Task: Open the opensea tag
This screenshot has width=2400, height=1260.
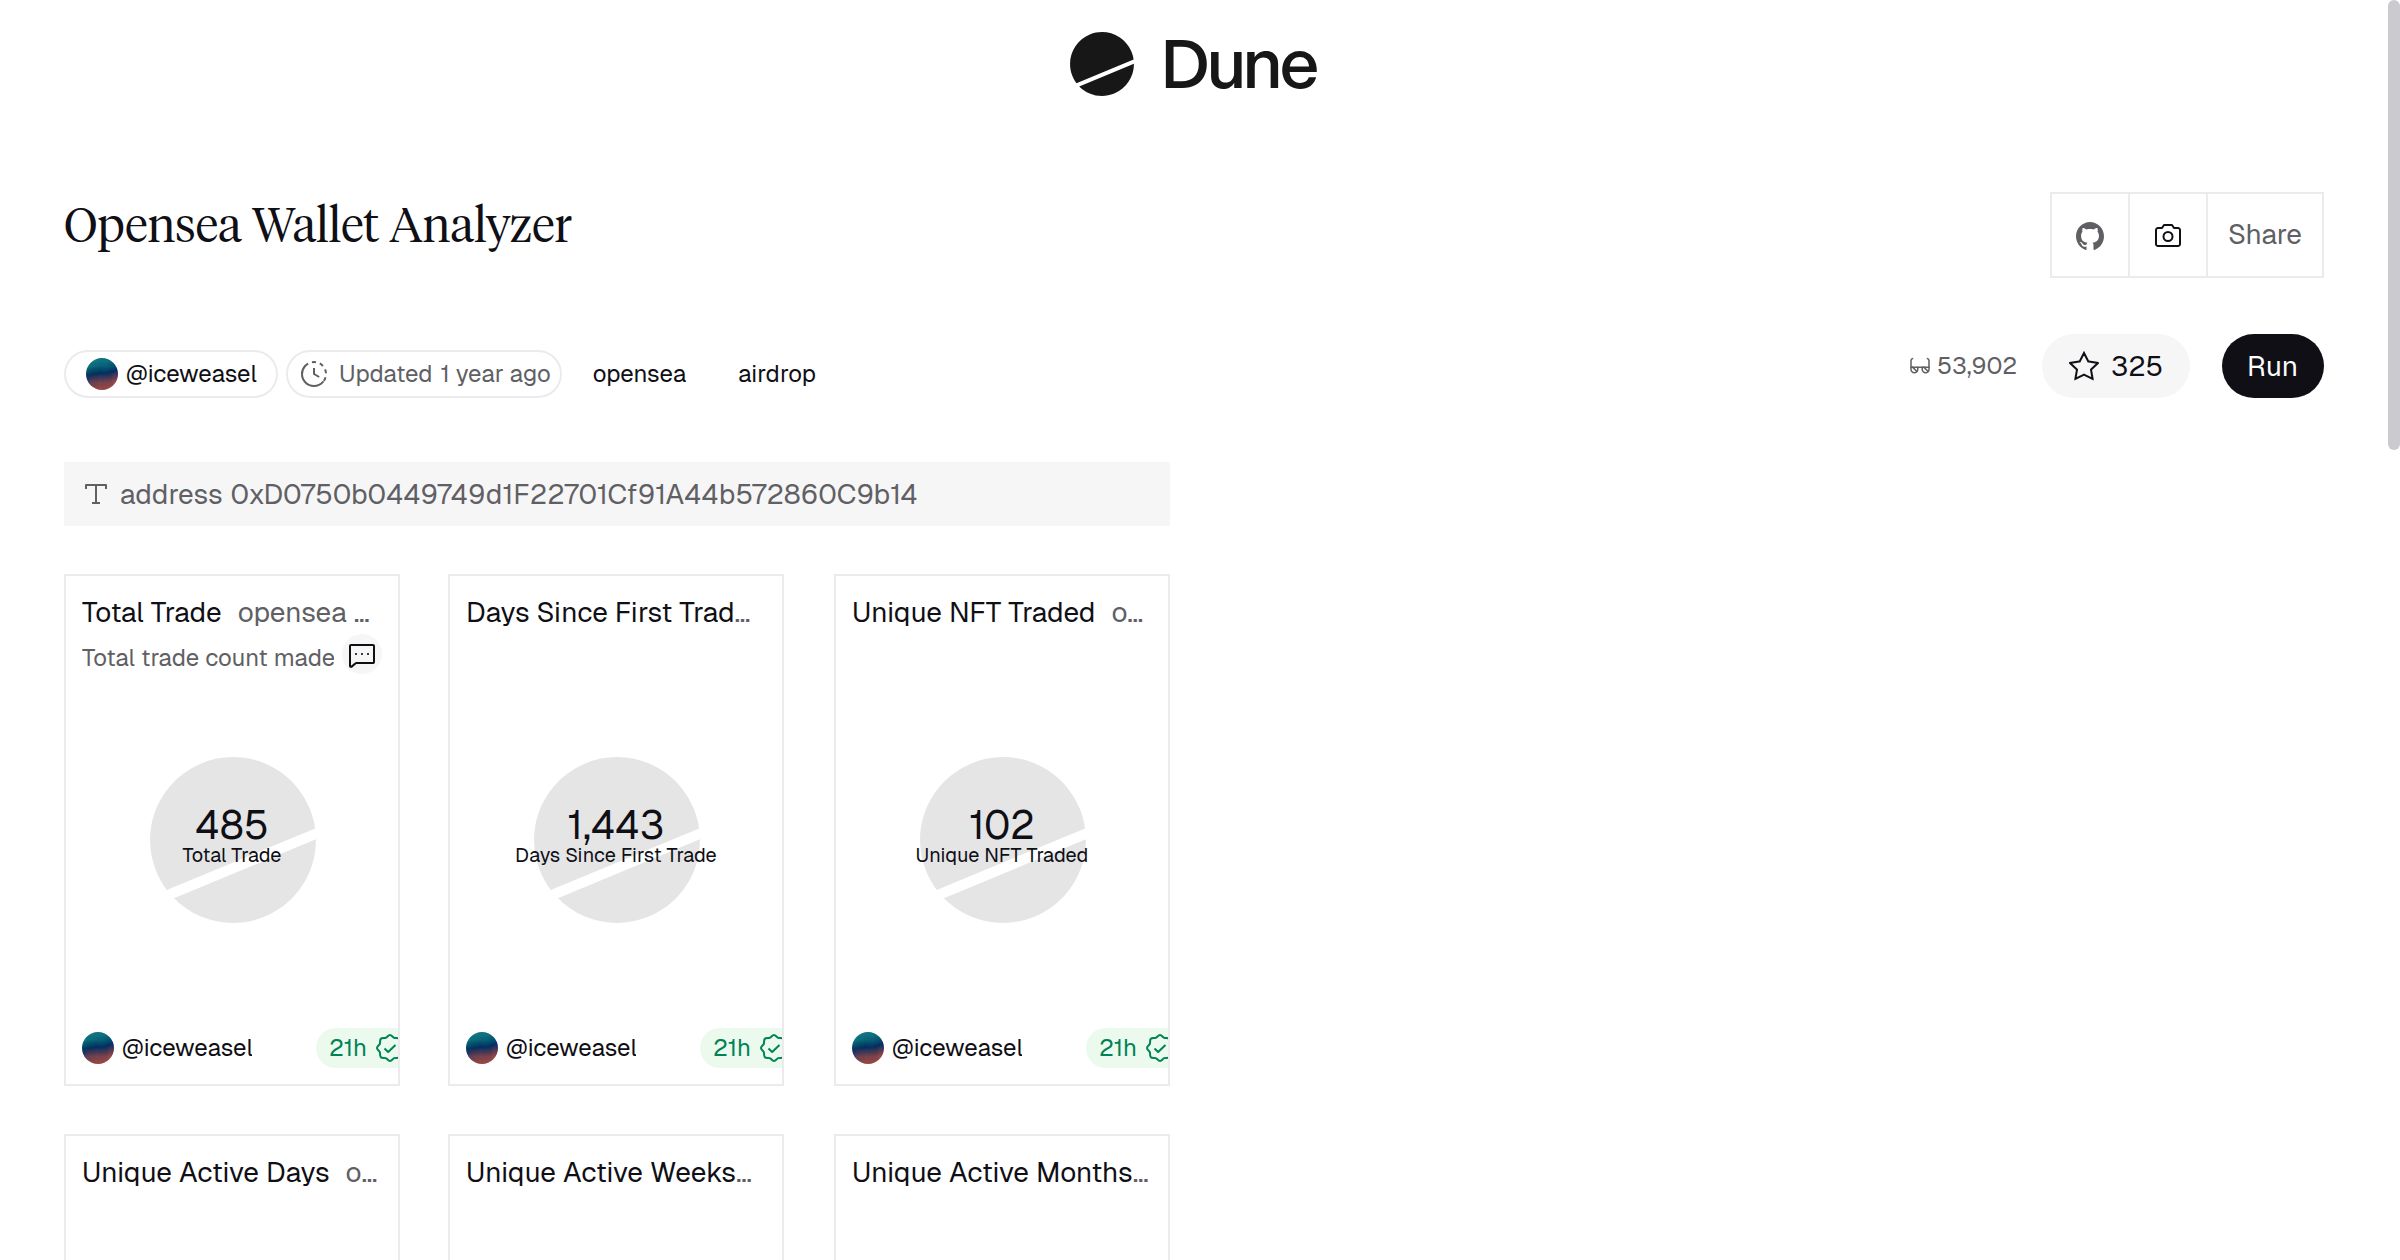Action: point(639,373)
